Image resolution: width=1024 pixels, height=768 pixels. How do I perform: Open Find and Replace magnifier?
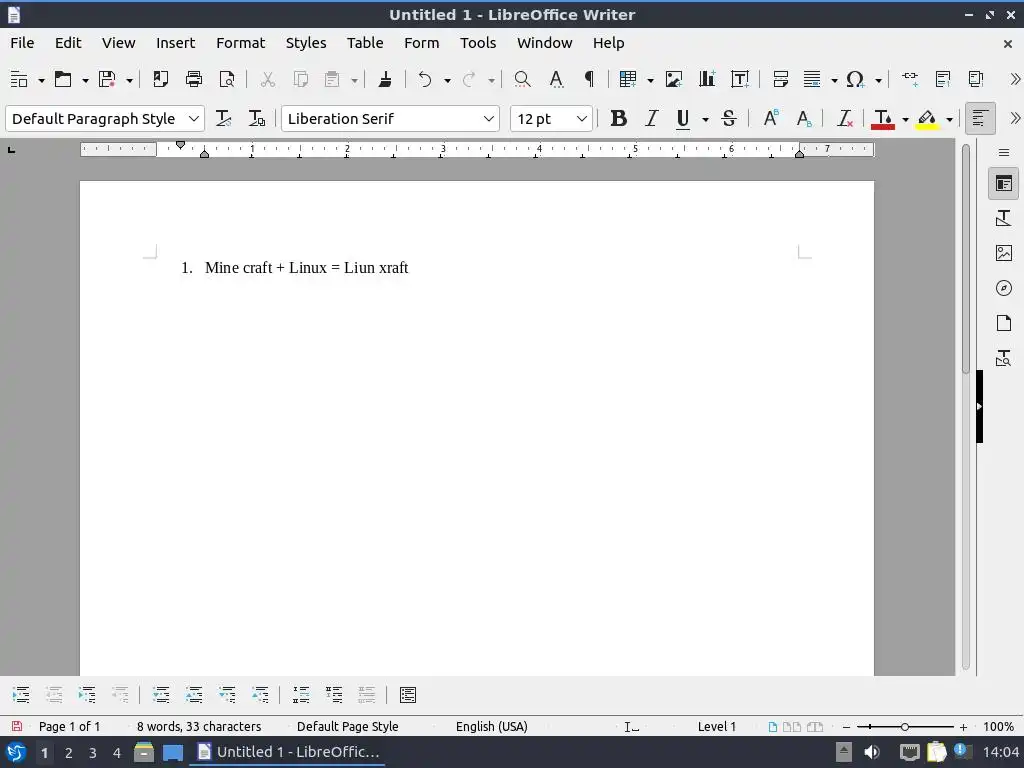[522, 80]
